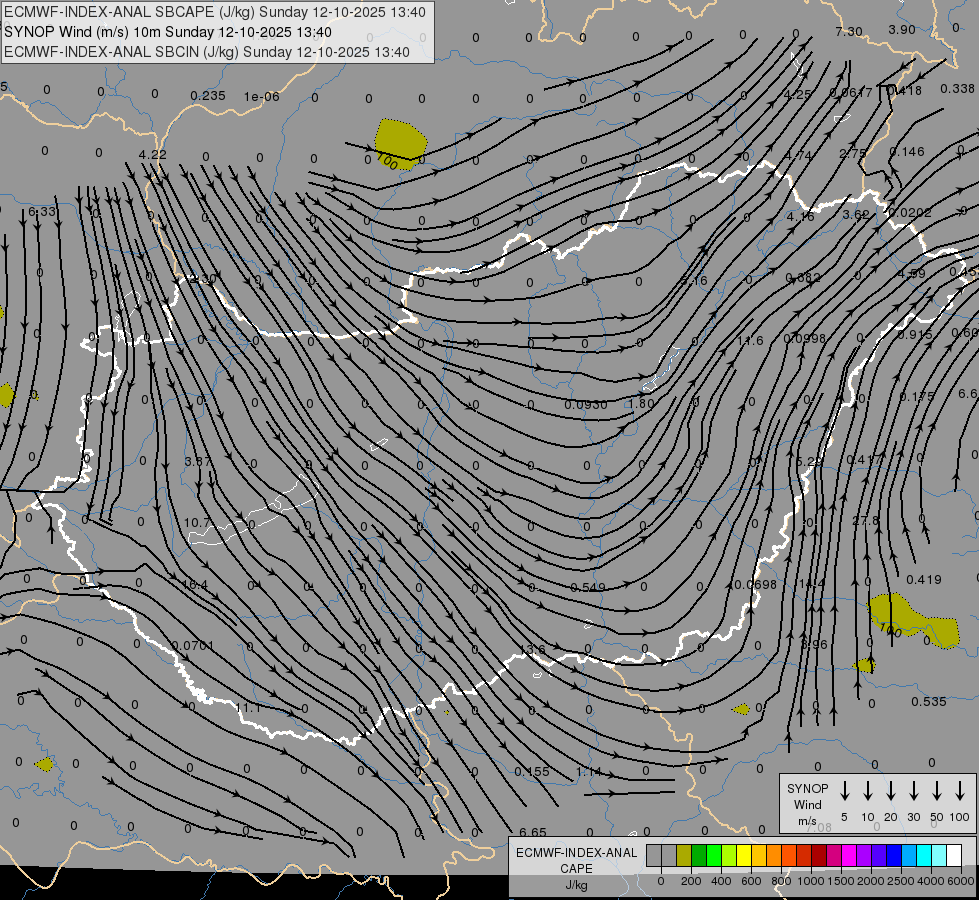
Task: Click the map value 10.7
Action: [x=197, y=522]
